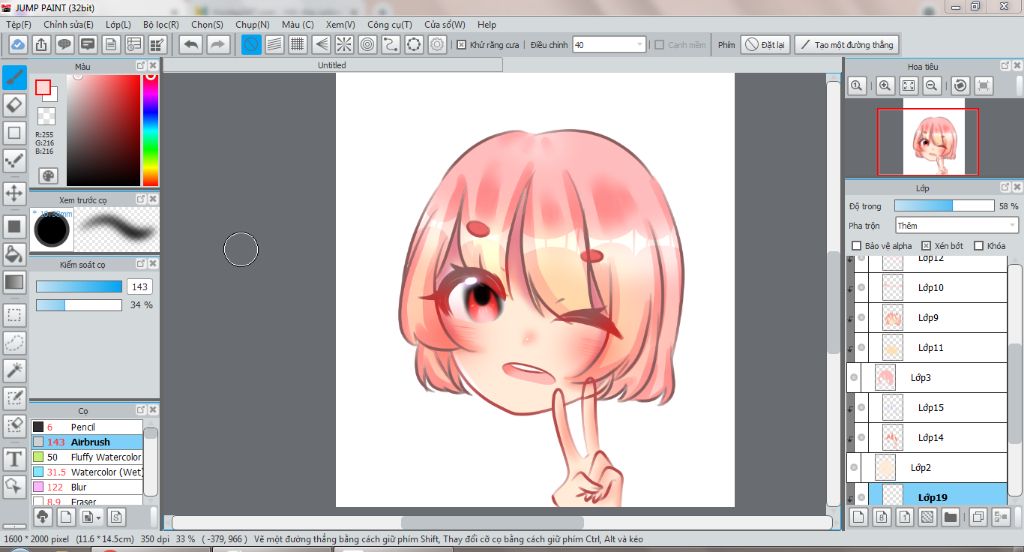The width and height of the screenshot is (1024, 552).
Task: Select the Text tool
Action: 14,459
